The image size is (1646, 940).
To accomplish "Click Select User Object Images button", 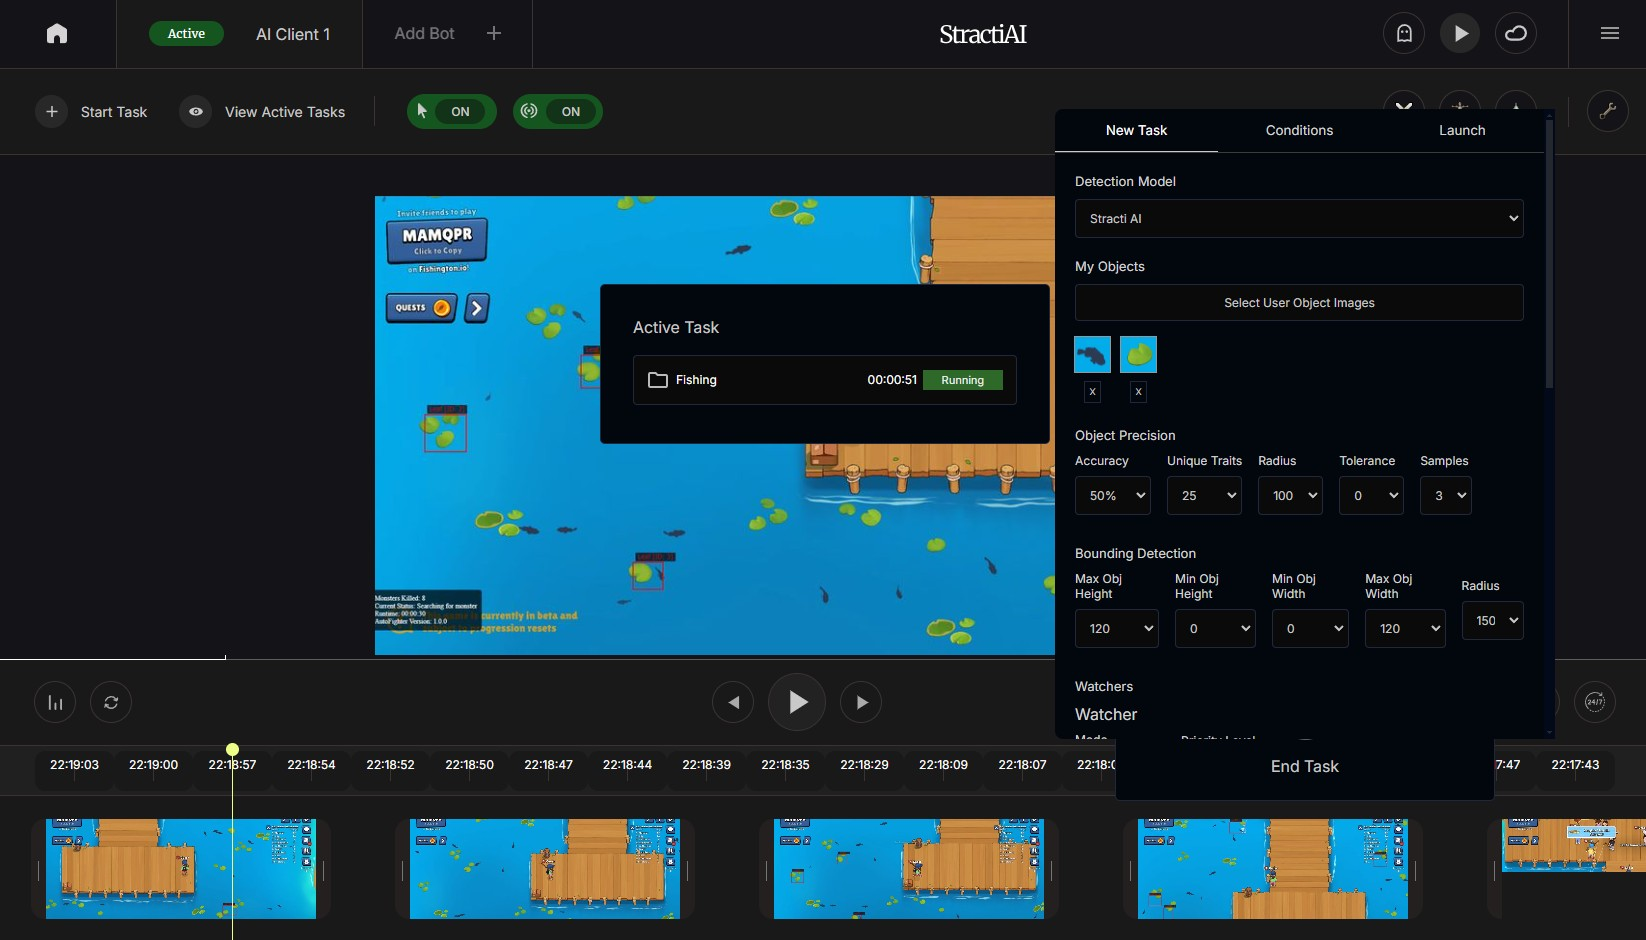I will coord(1299,302).
